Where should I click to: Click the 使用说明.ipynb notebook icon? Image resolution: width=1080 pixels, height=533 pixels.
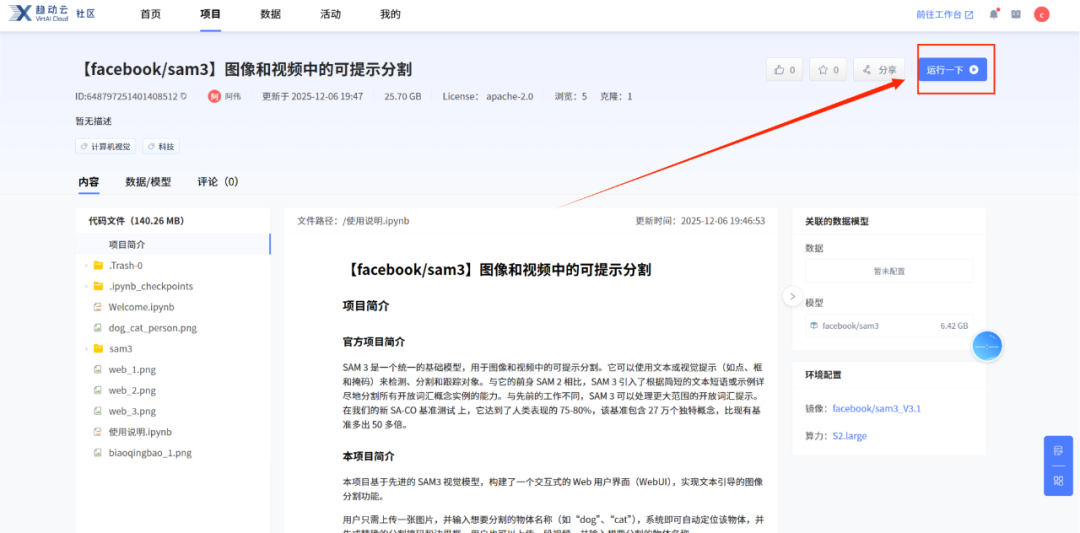tap(98, 432)
